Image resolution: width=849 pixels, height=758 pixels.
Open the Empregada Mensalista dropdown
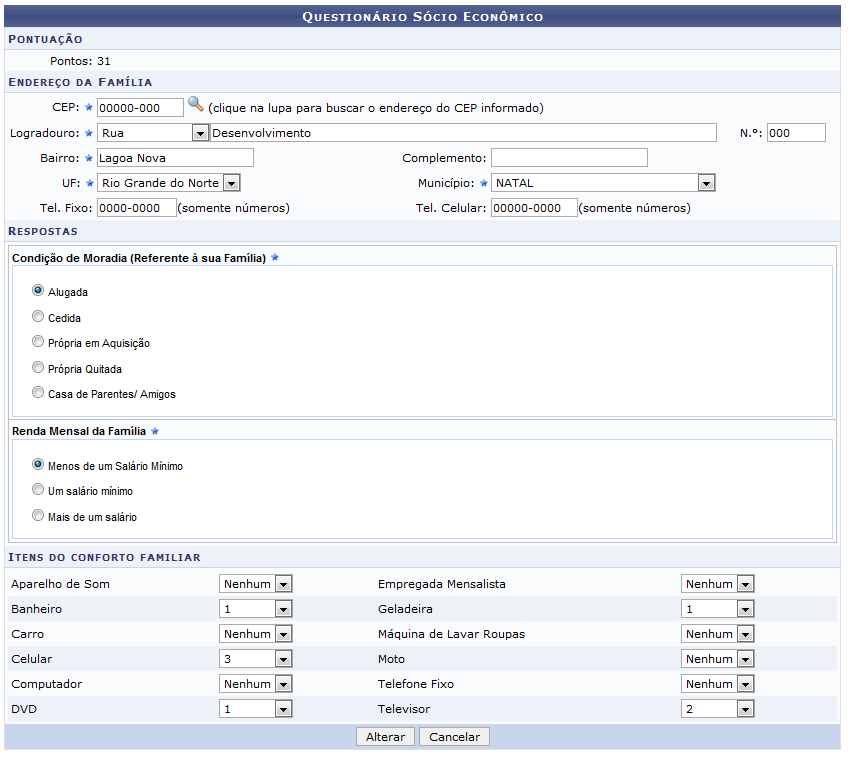point(744,584)
